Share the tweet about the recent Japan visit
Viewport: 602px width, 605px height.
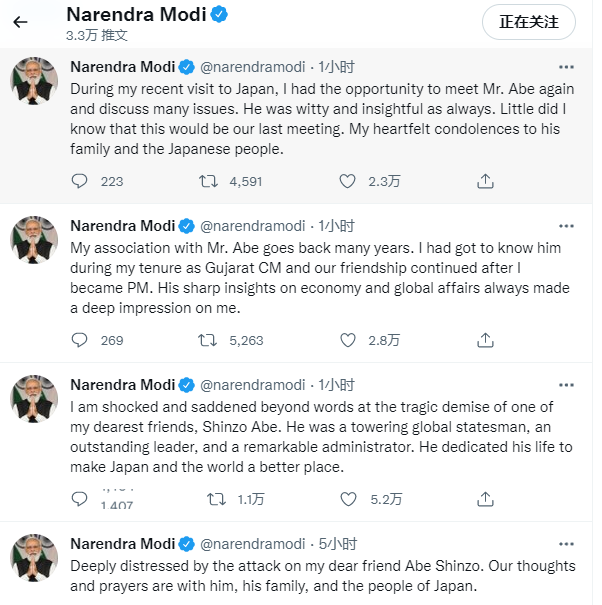tap(485, 181)
